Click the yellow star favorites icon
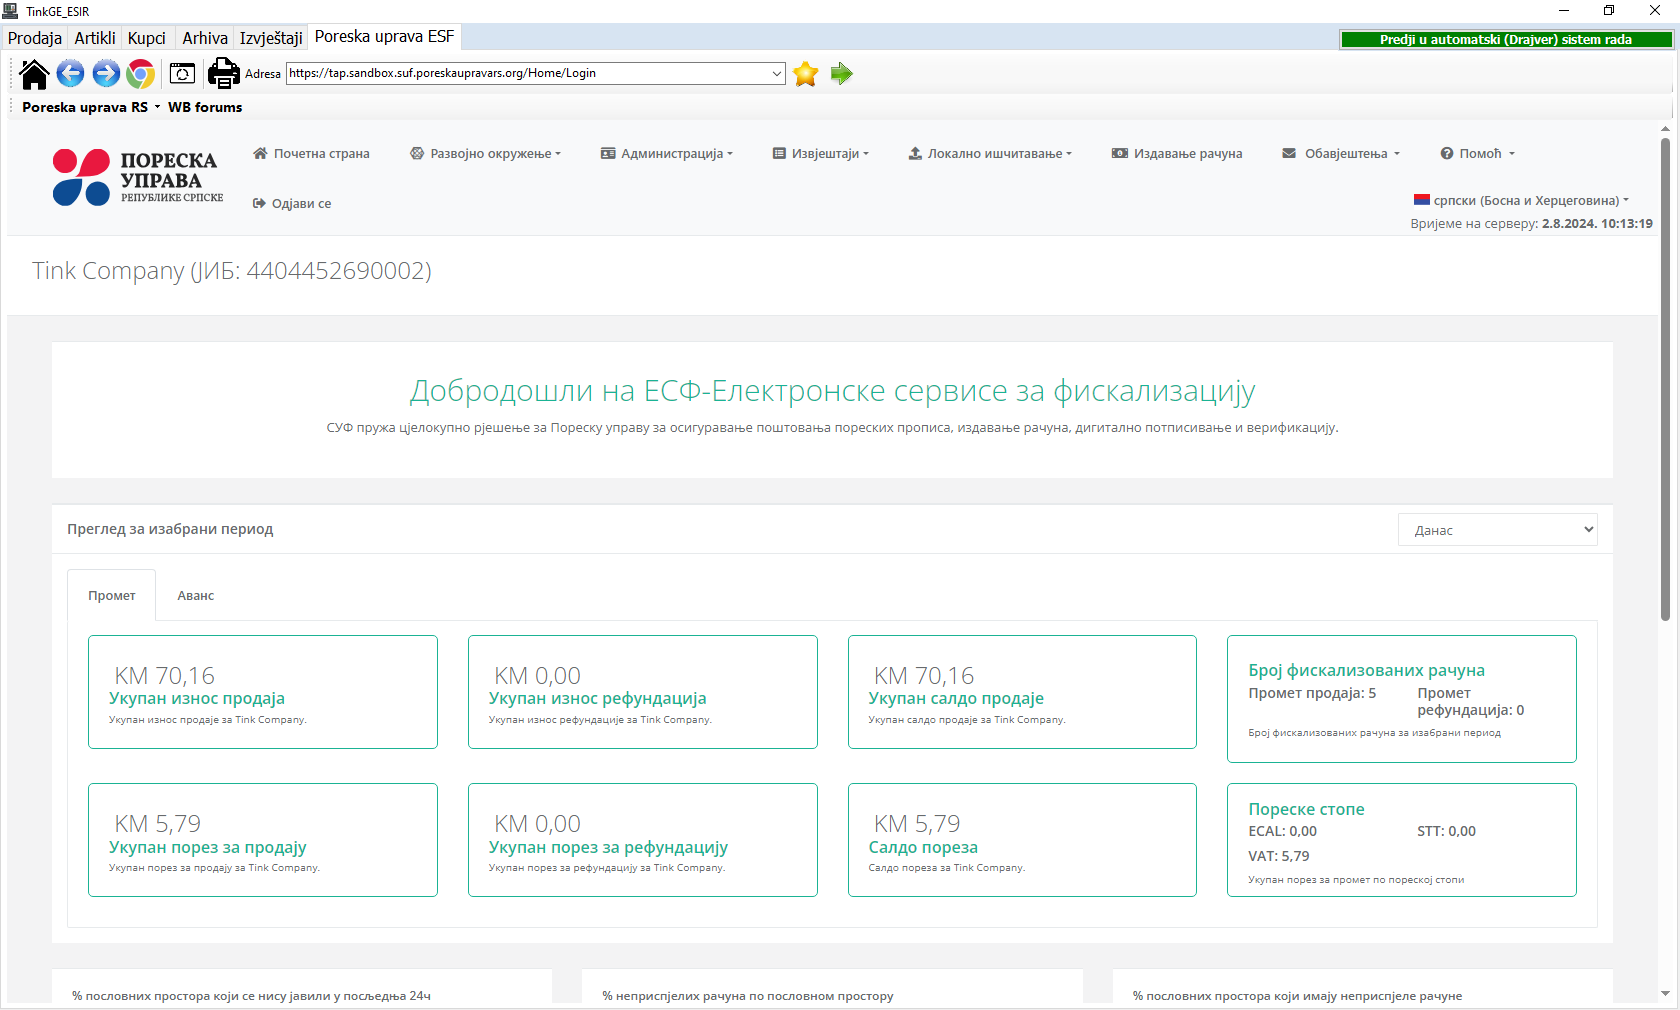 tap(806, 74)
